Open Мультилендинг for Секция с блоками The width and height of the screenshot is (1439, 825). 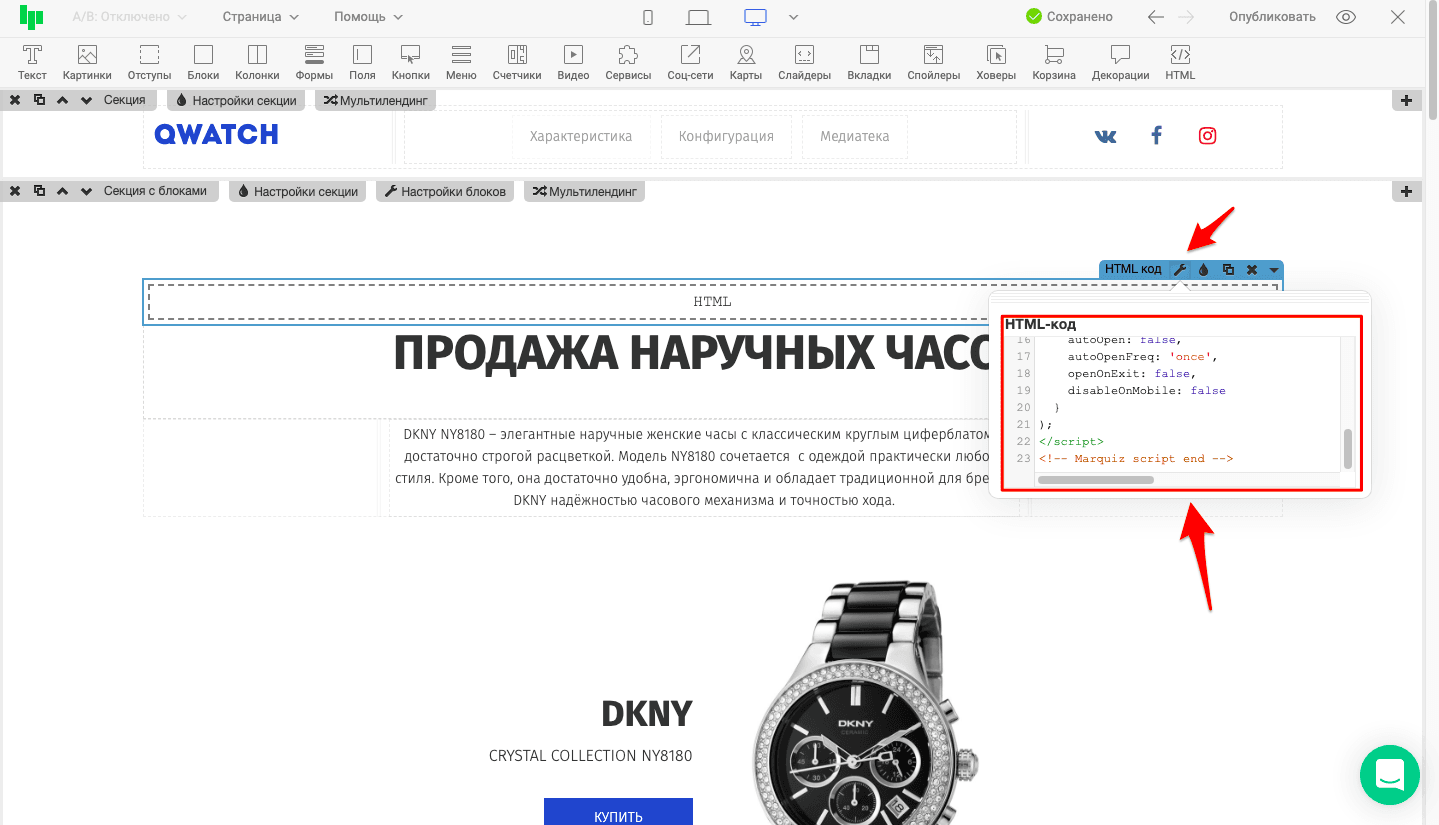[584, 191]
